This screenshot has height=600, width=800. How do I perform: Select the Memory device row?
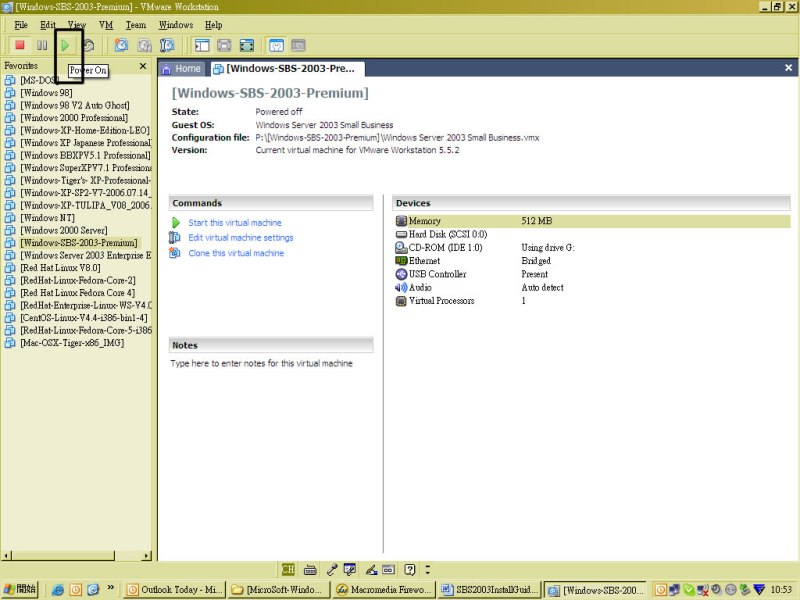(592, 221)
